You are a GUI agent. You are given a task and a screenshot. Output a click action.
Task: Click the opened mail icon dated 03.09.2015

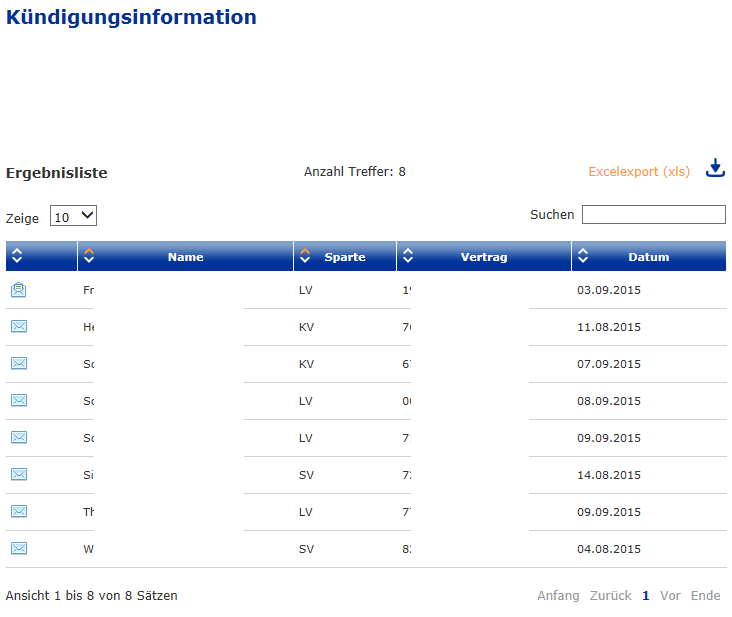(x=18, y=290)
